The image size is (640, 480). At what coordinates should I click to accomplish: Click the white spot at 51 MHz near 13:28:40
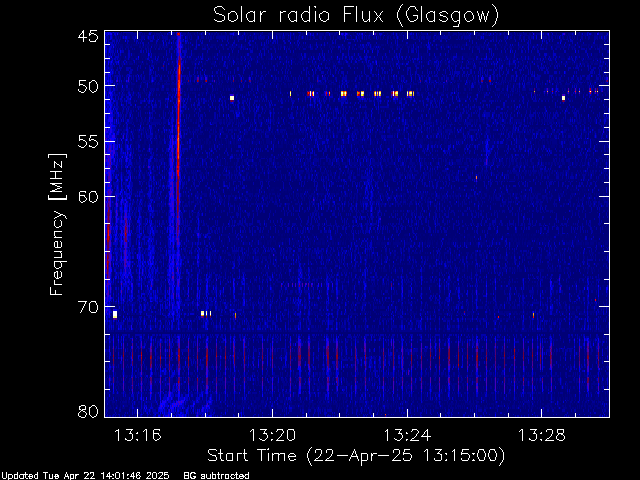[x=564, y=98]
